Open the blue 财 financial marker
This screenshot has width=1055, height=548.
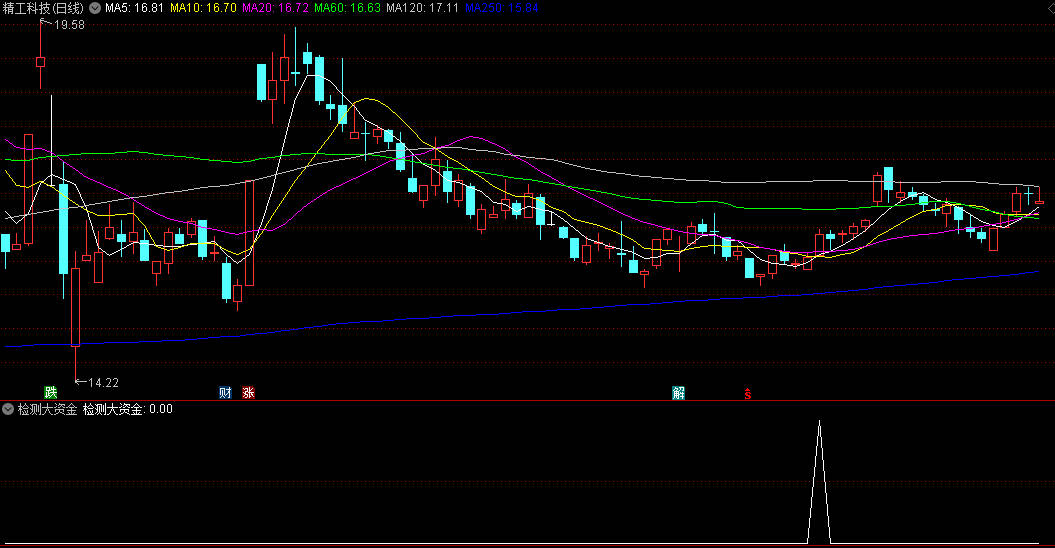(x=225, y=392)
